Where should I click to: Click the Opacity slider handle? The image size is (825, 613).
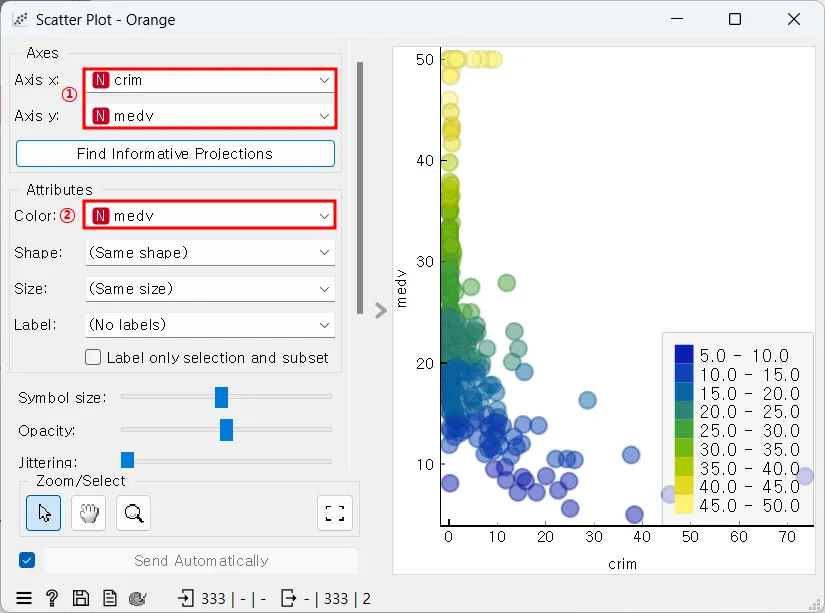(226, 430)
